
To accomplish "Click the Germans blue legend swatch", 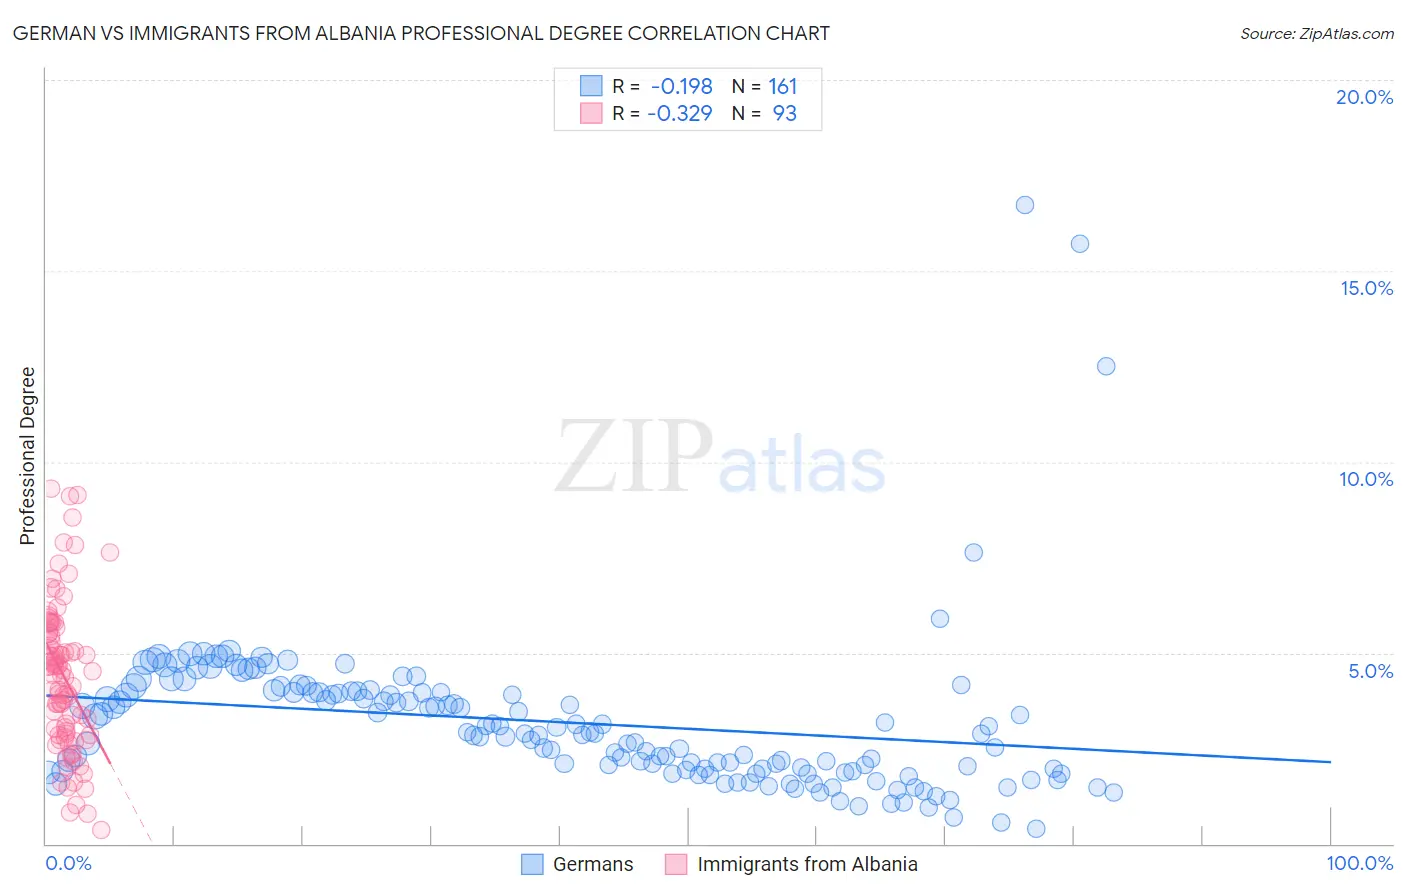I will (x=533, y=864).
